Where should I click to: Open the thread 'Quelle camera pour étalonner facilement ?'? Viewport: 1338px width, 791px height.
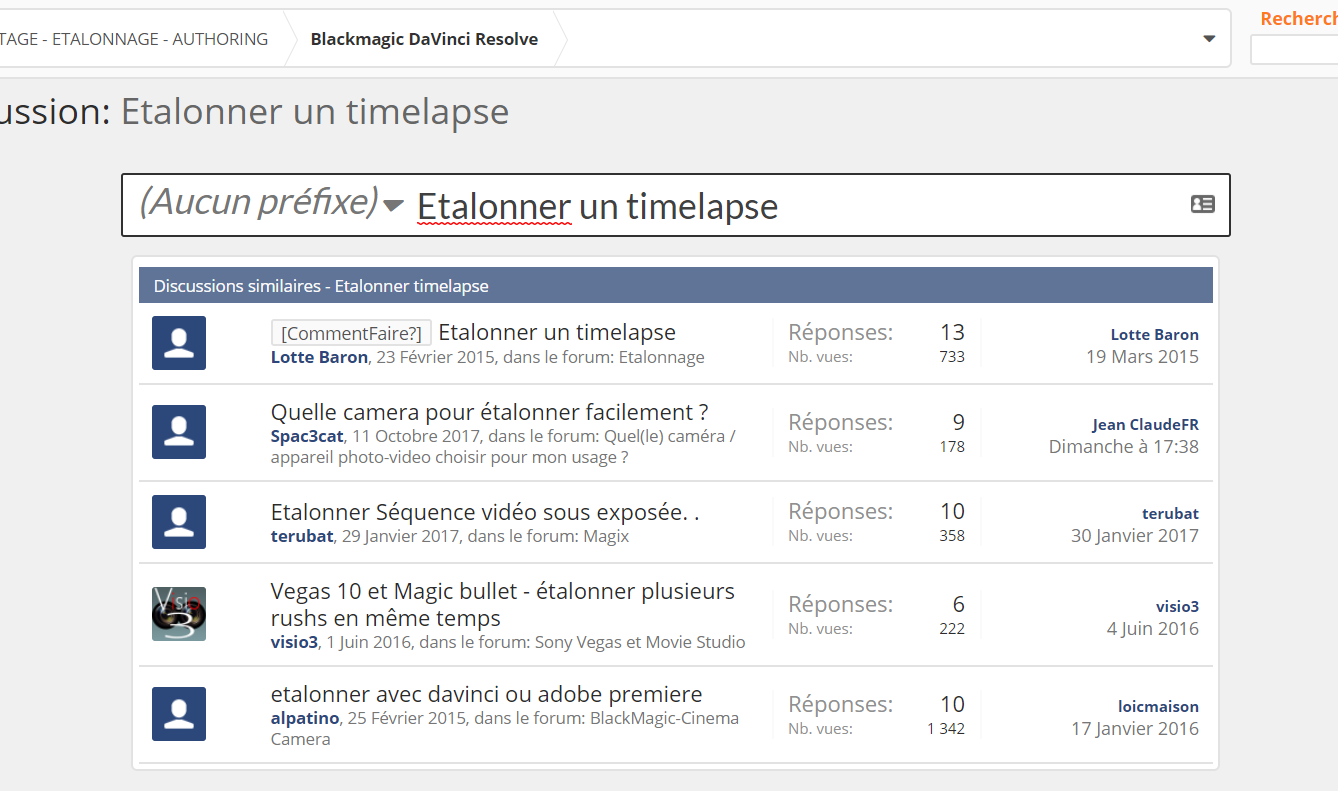[x=489, y=412]
